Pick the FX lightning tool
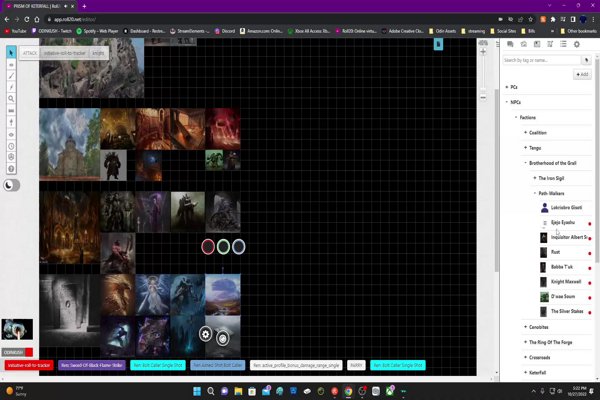 point(11,87)
